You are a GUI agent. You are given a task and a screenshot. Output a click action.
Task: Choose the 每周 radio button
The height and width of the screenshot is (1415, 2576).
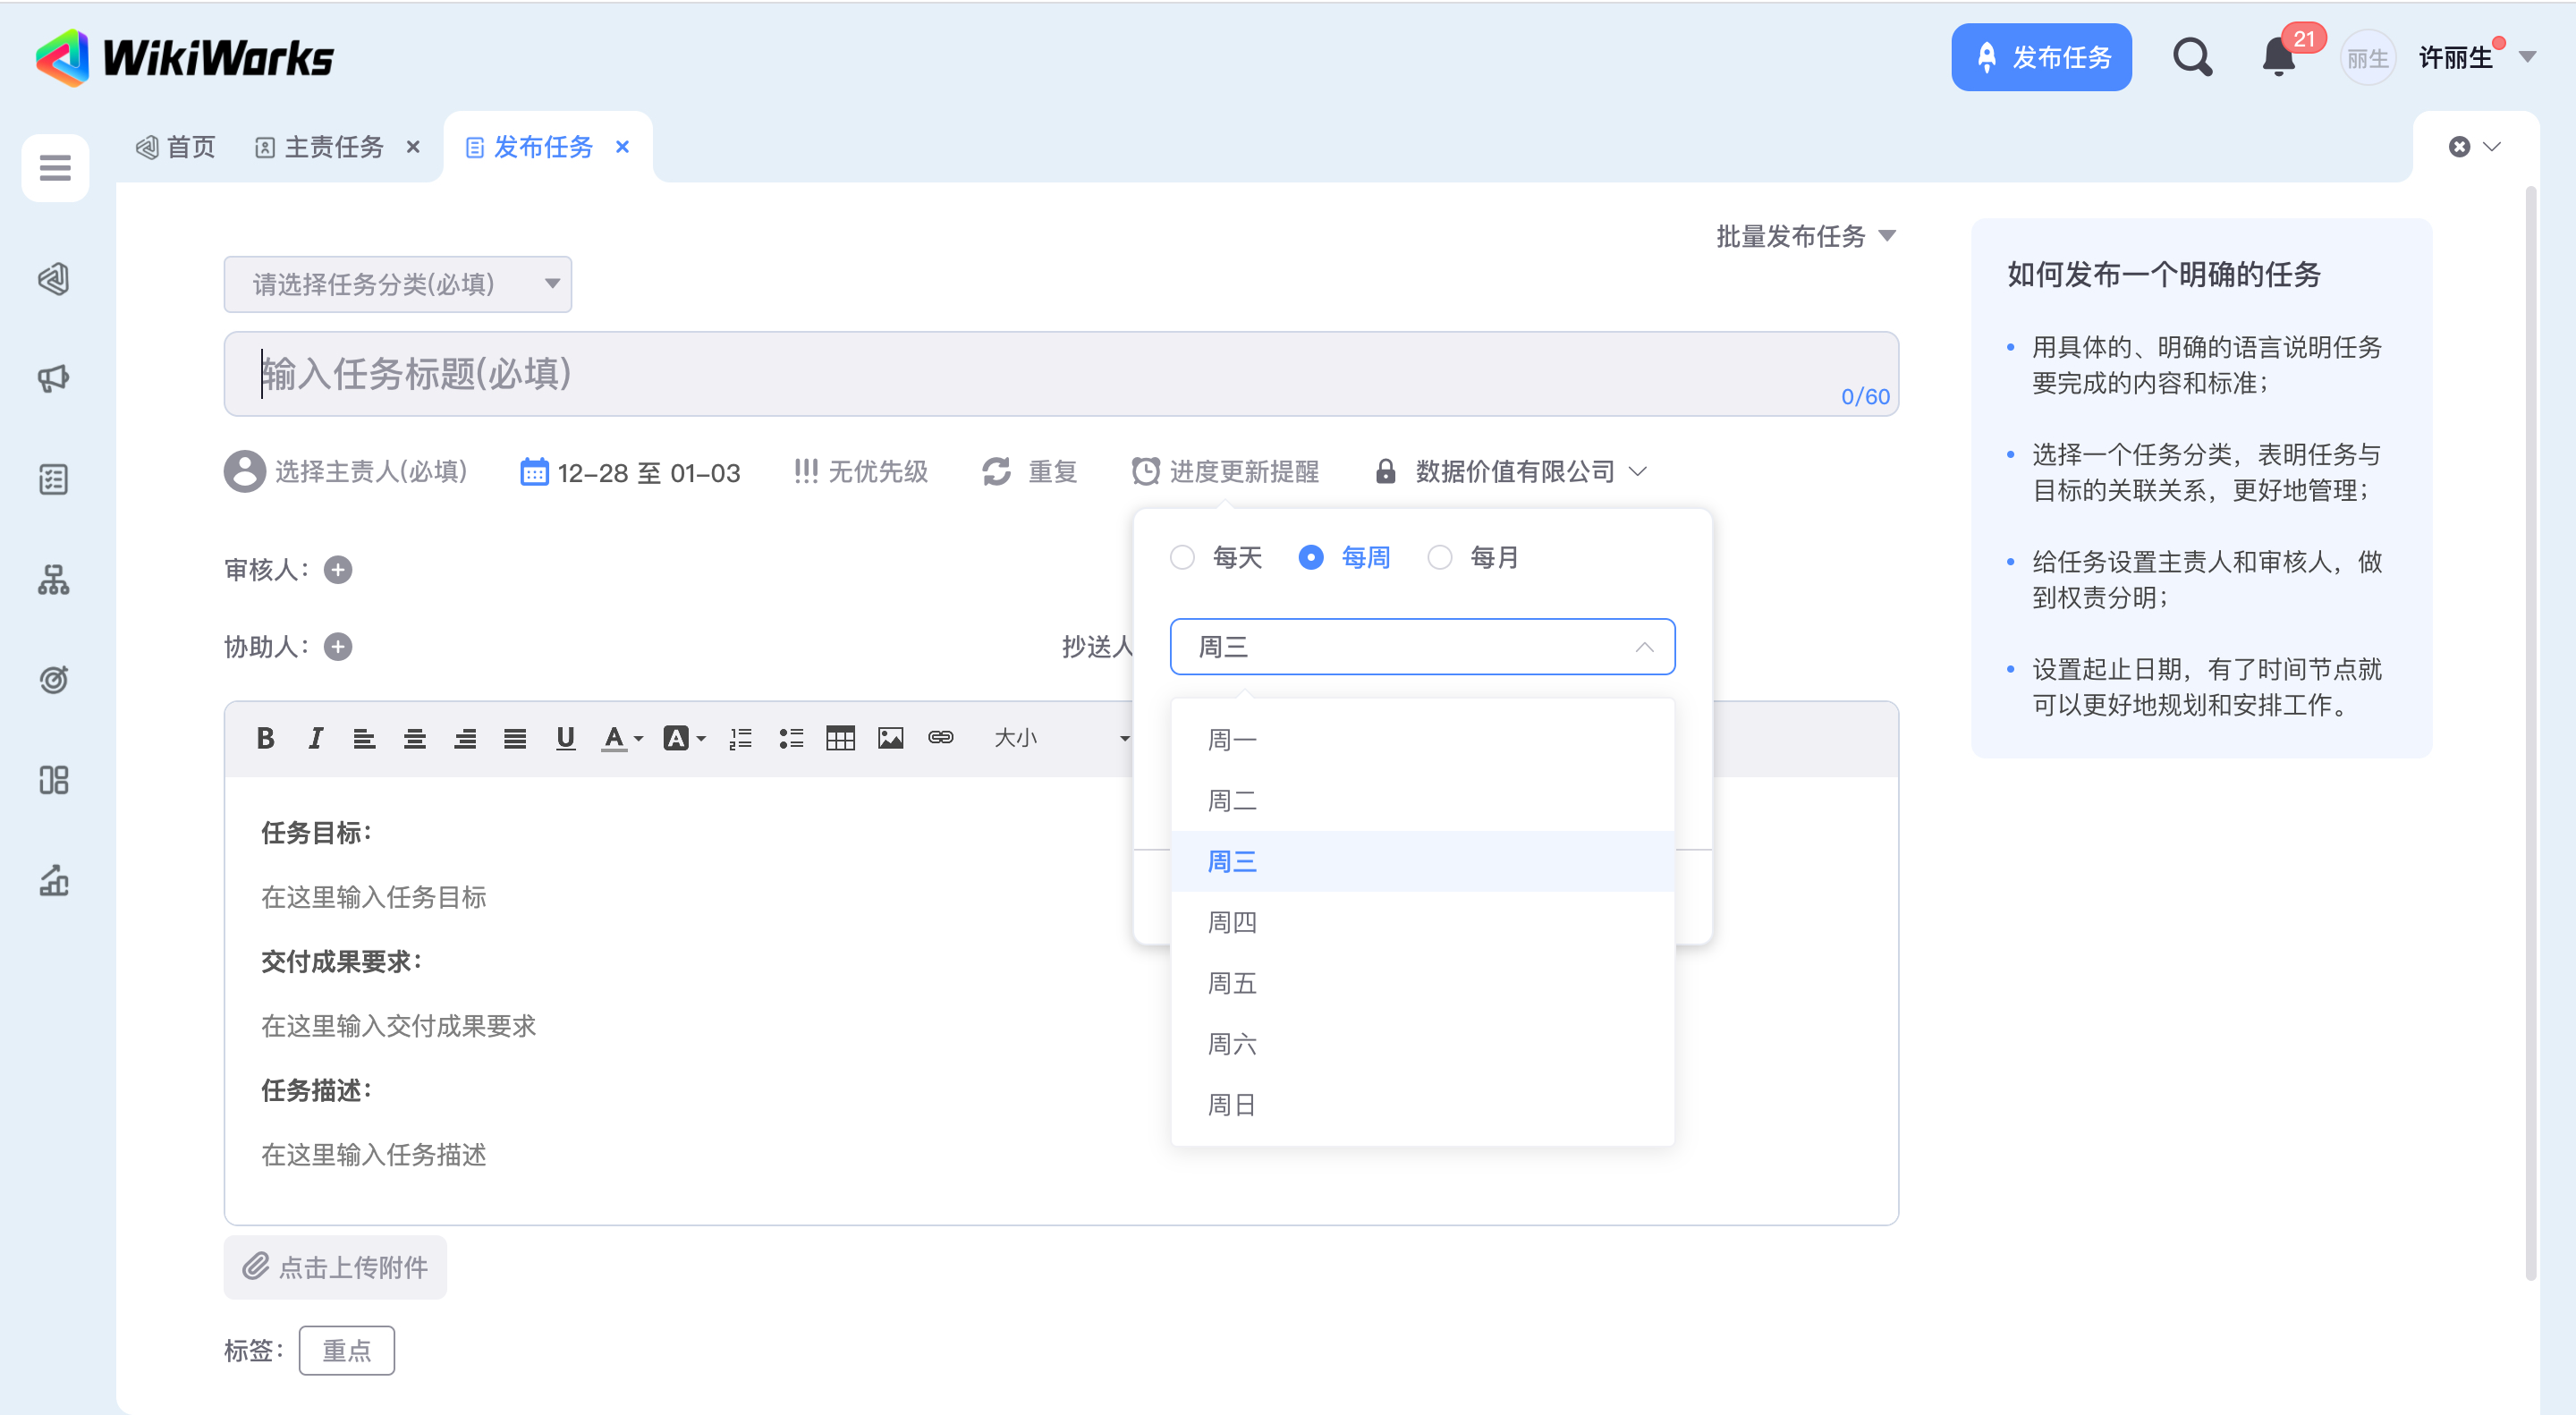click(x=1310, y=557)
